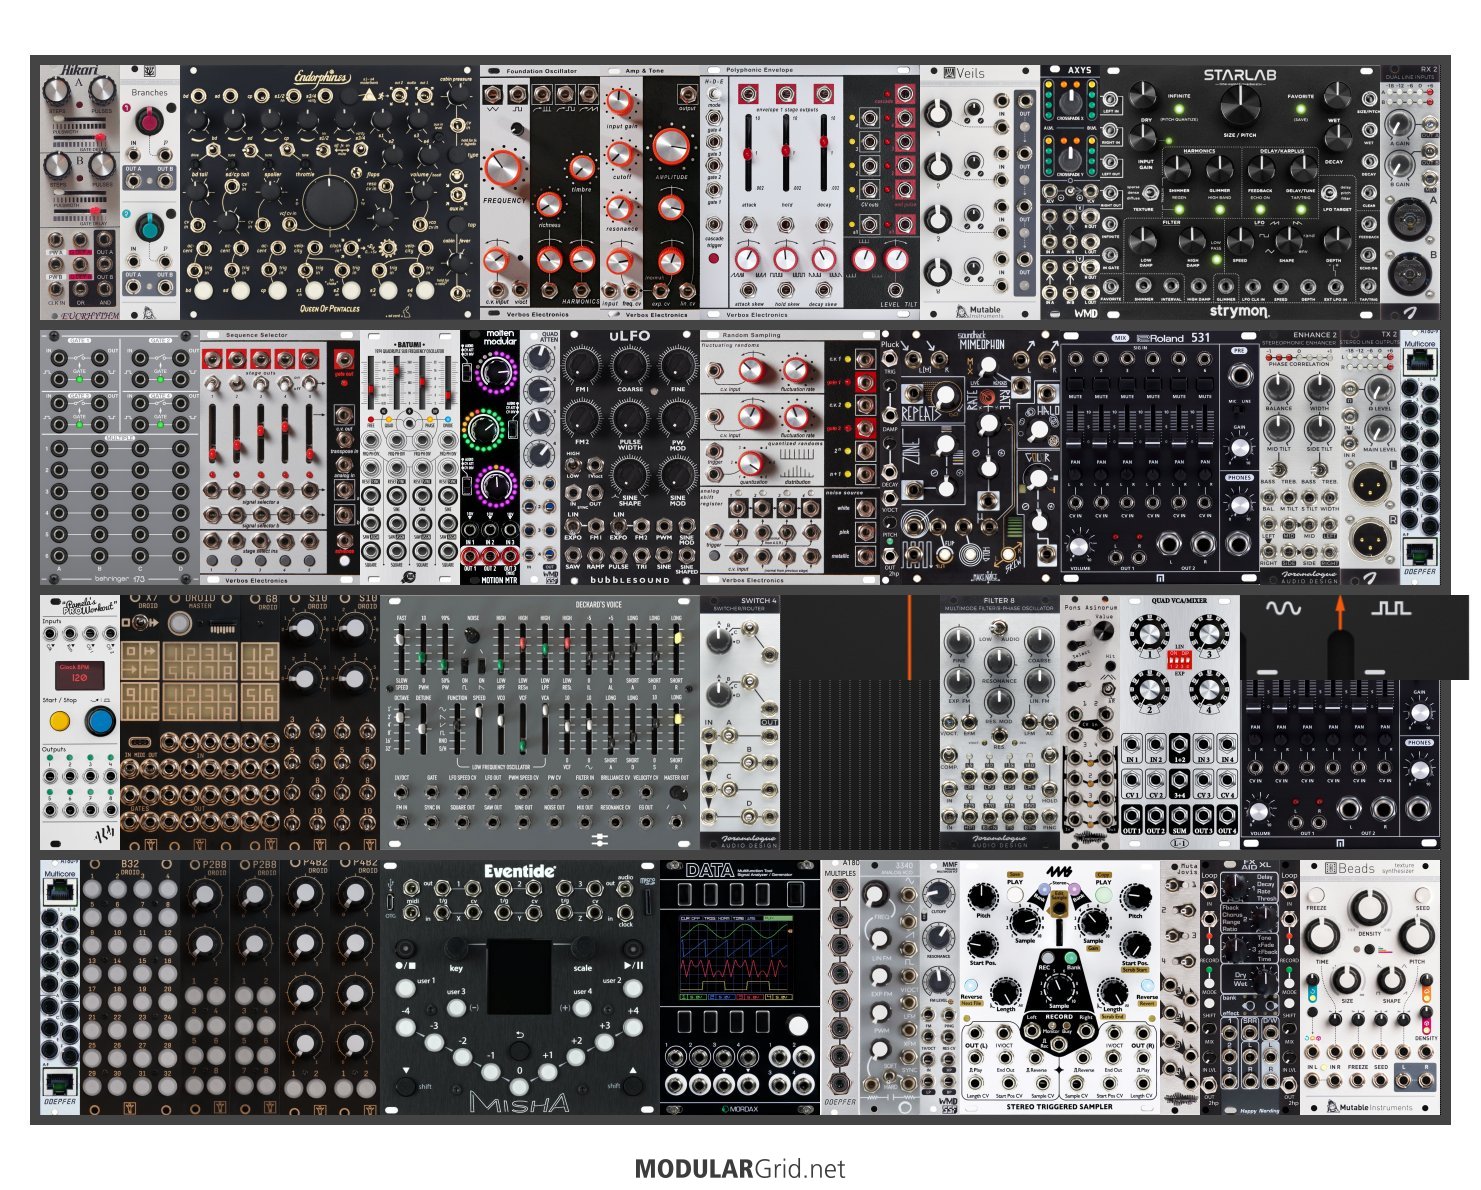Click the FAST/SLOW speed slider on Deckard's Voice
The width and height of the screenshot is (1481, 1190).
pos(401,651)
